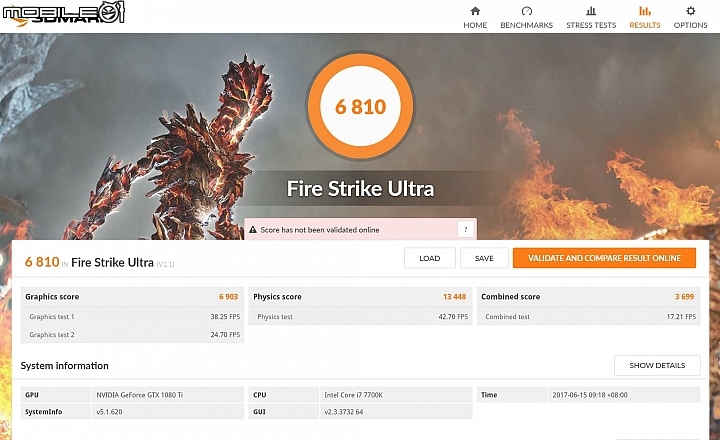
Task: Open the STRESS TESTS tab label
Action: tap(591, 25)
